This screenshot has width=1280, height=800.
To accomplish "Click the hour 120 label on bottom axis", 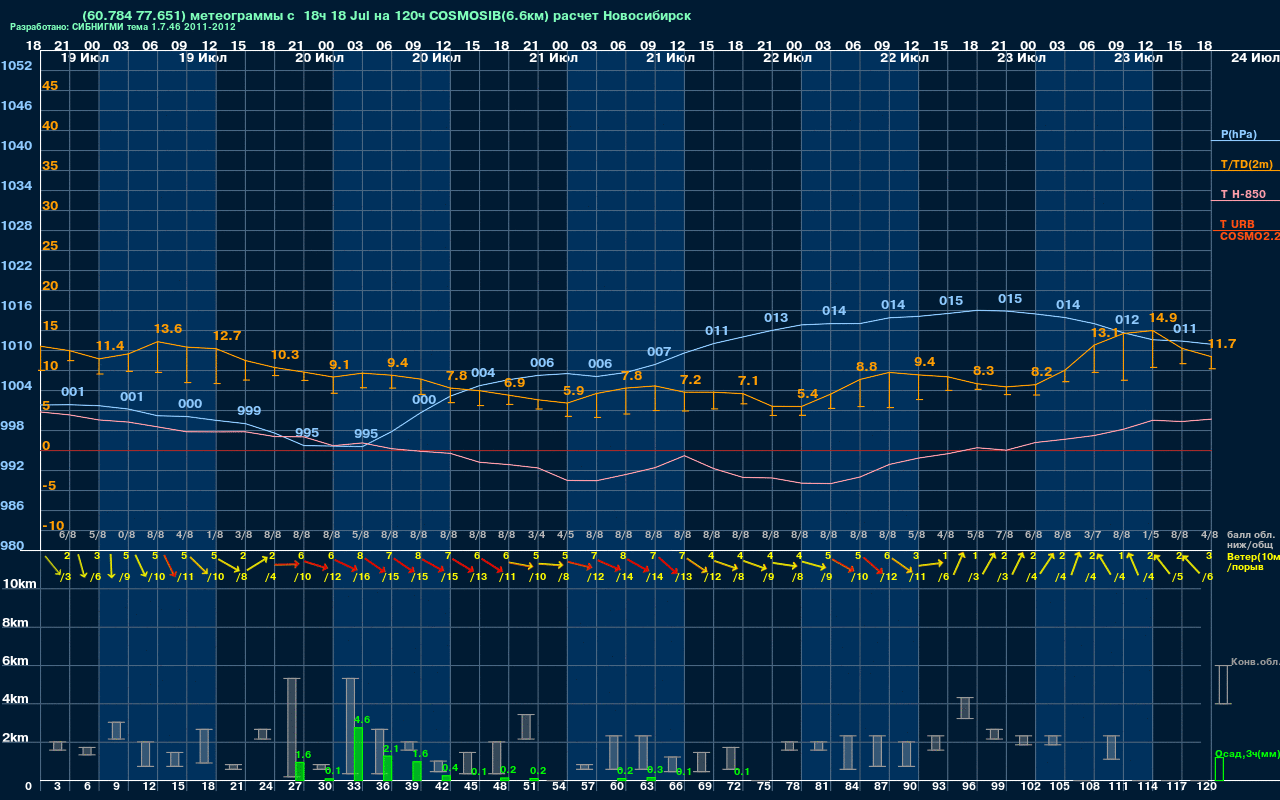I will [x=1207, y=787].
